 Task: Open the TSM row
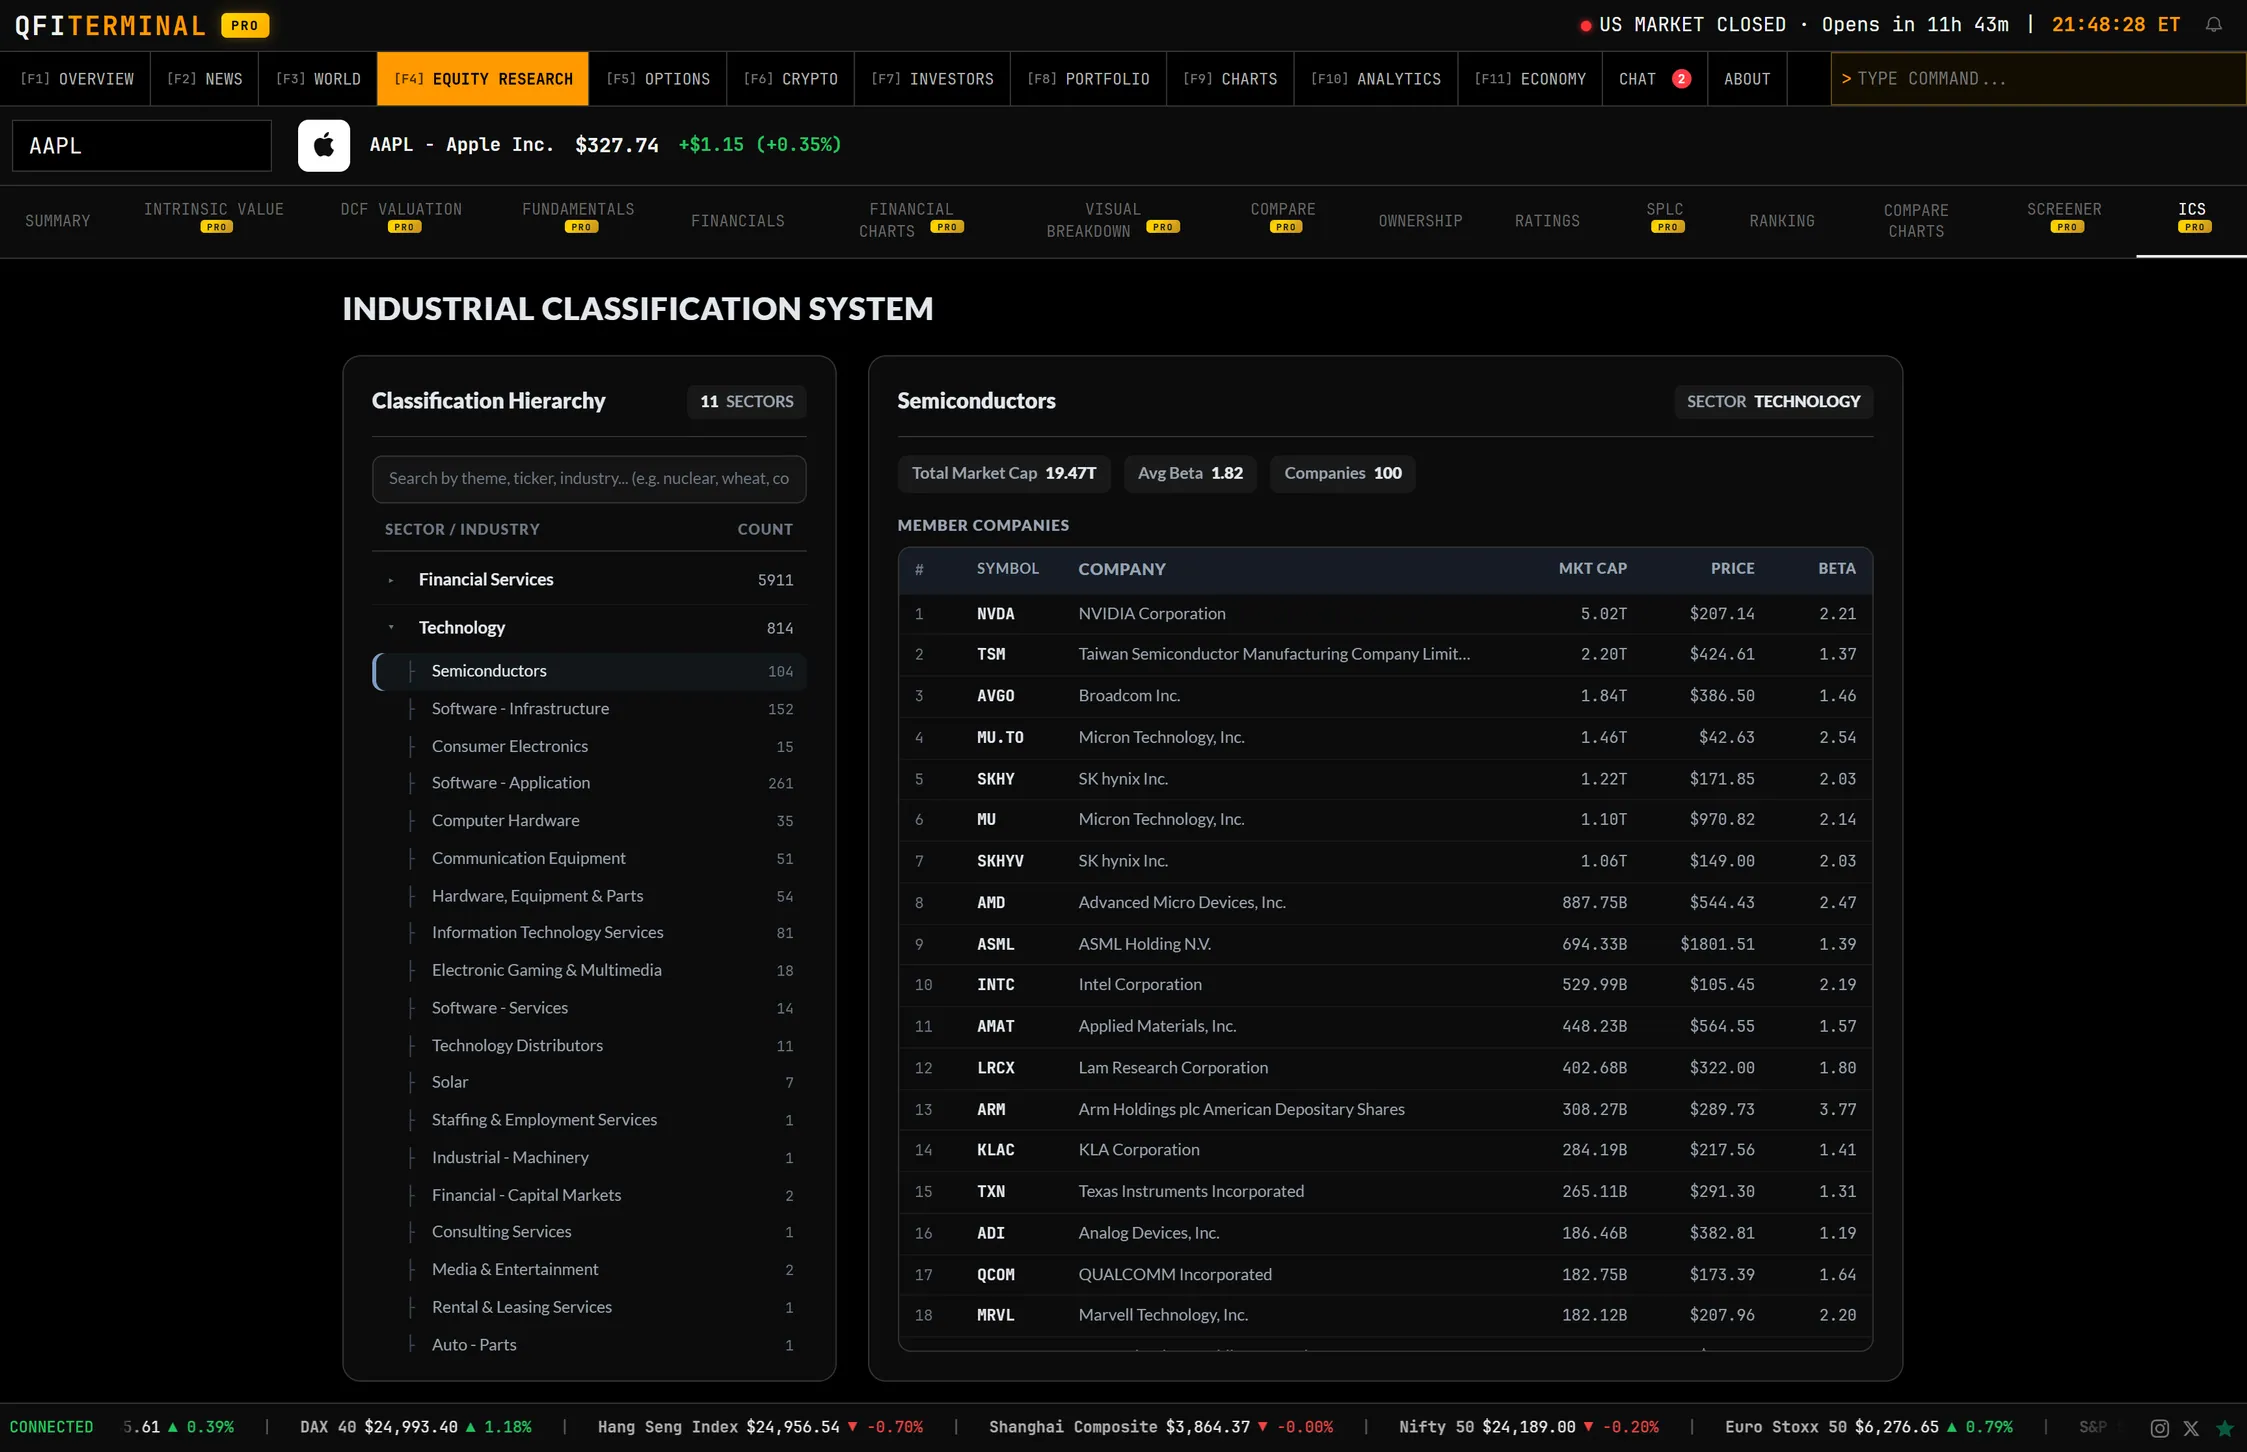[x=1385, y=655]
